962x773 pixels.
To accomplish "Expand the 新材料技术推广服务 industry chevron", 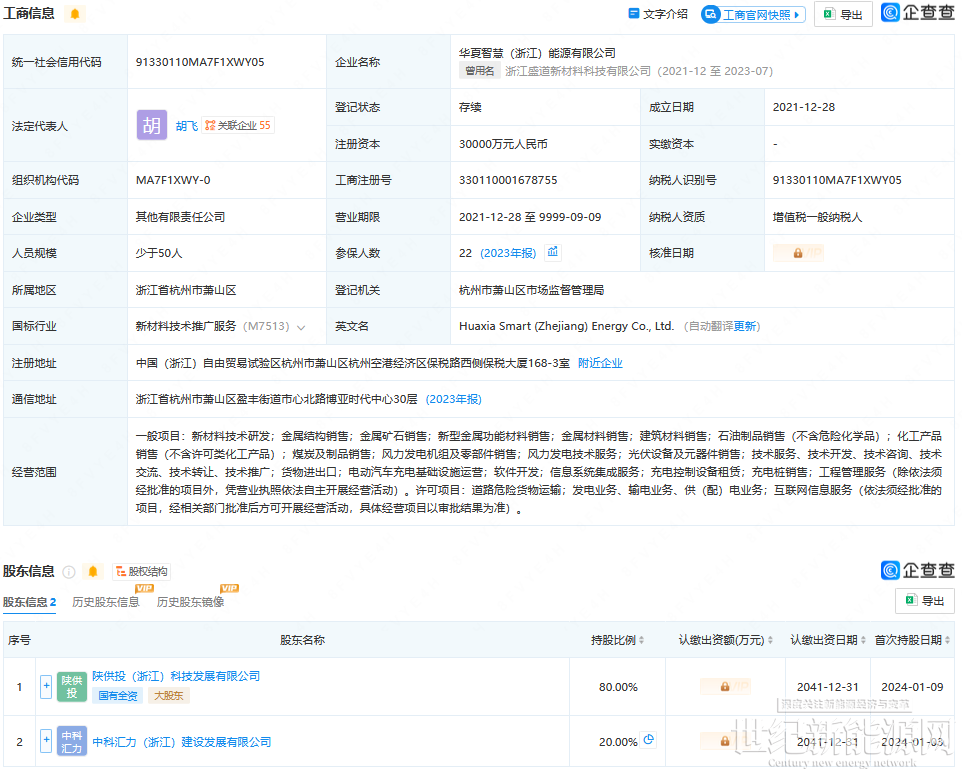I will coord(301,327).
